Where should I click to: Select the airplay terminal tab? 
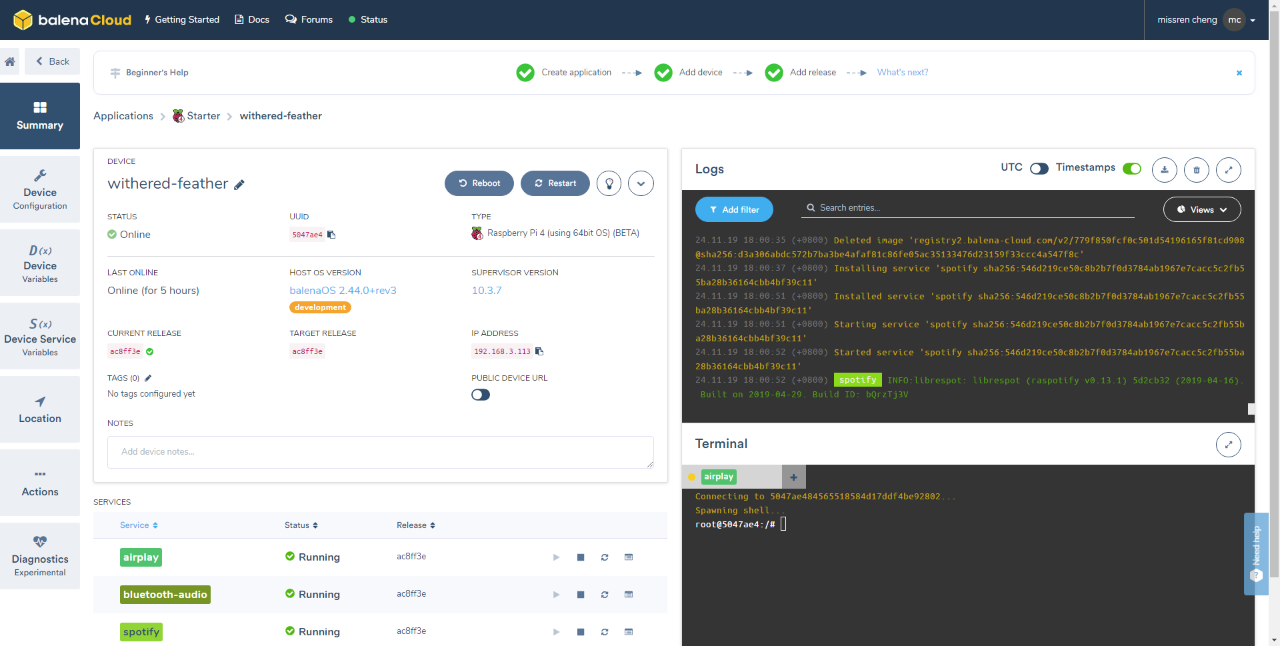pyautogui.click(x=731, y=477)
